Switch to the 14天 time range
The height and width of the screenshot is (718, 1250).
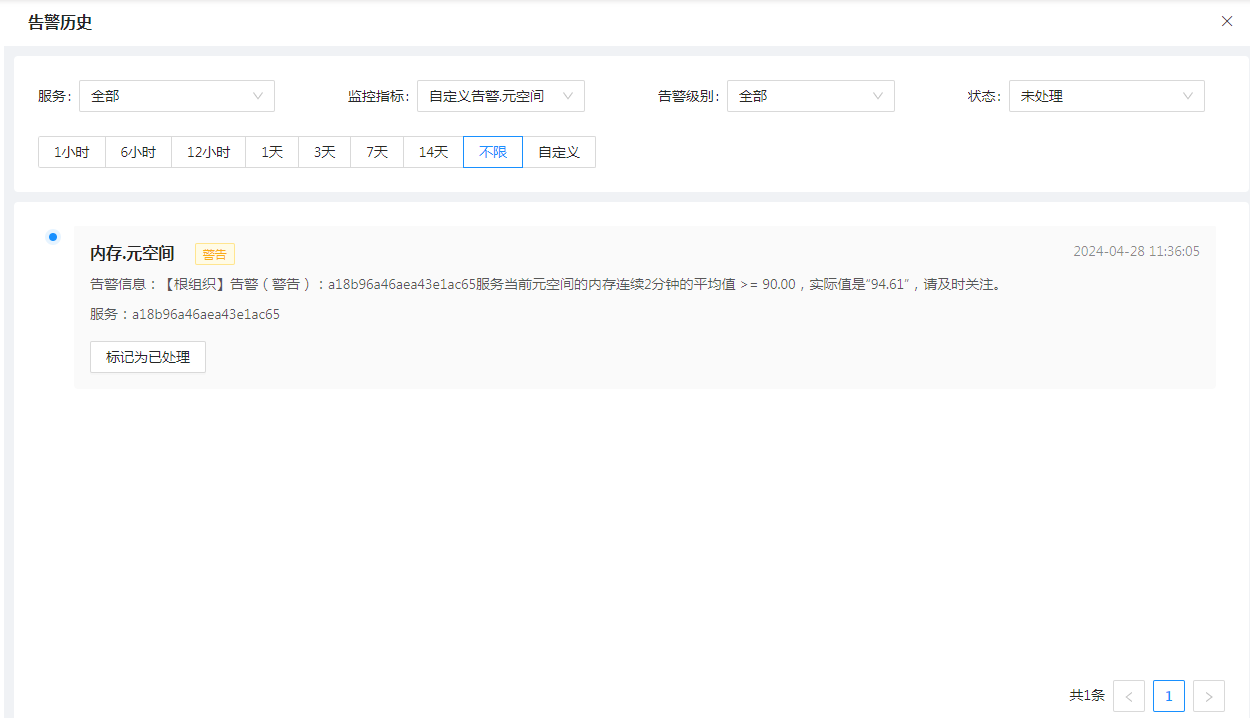click(433, 152)
